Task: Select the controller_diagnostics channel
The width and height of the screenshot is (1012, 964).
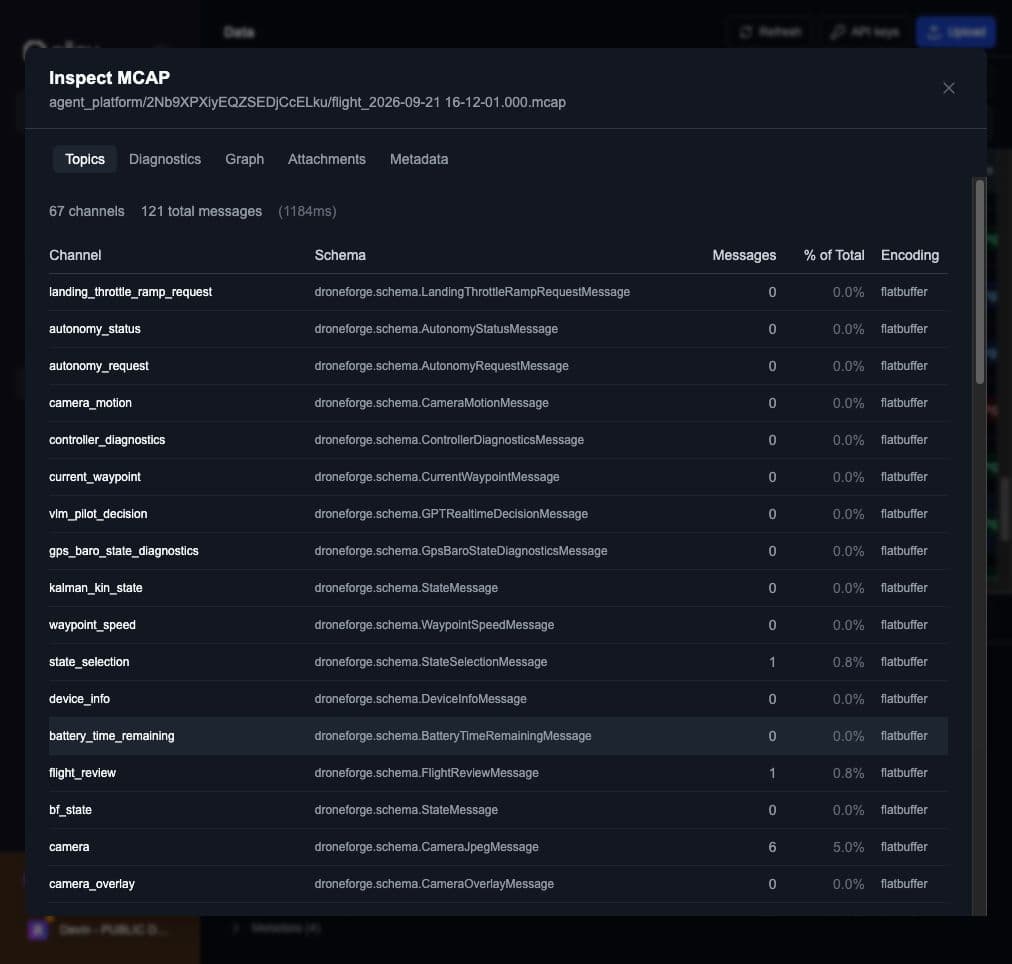Action: (107, 440)
